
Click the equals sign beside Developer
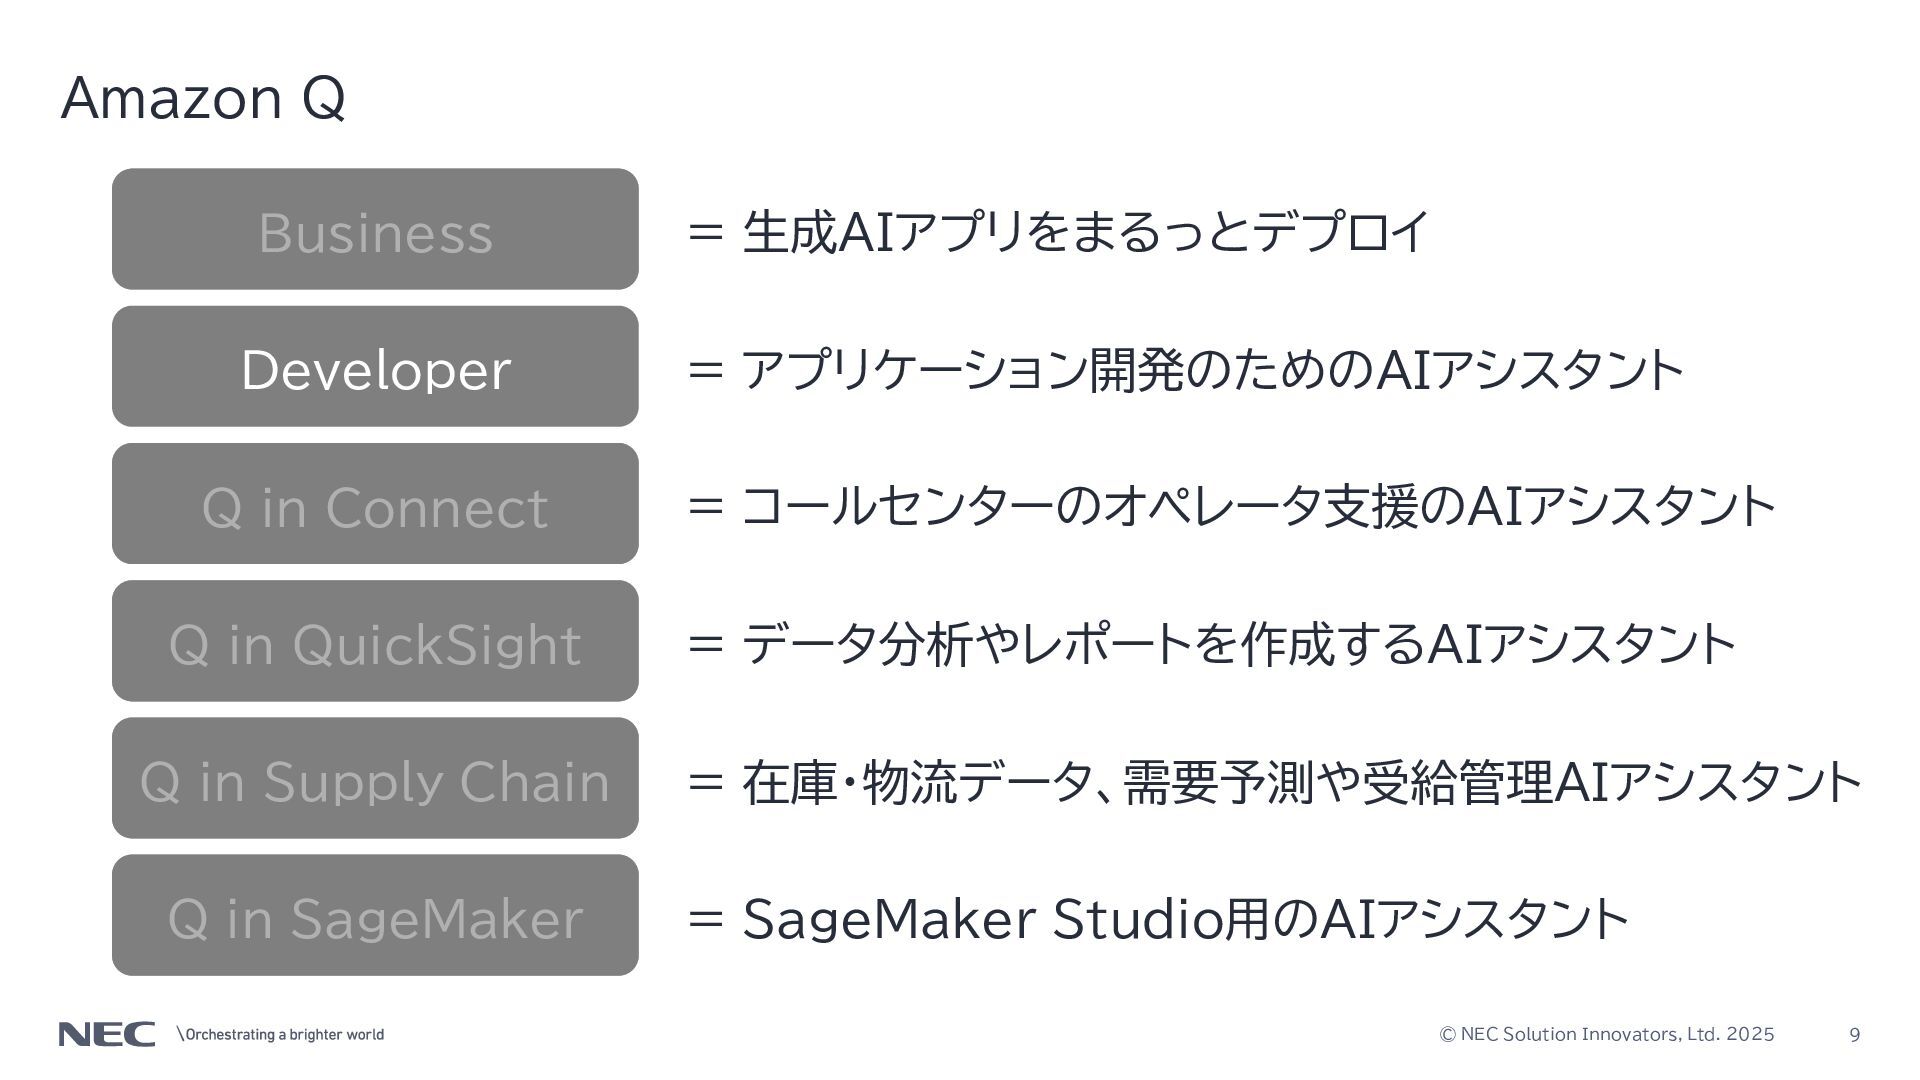pyautogui.click(x=706, y=370)
